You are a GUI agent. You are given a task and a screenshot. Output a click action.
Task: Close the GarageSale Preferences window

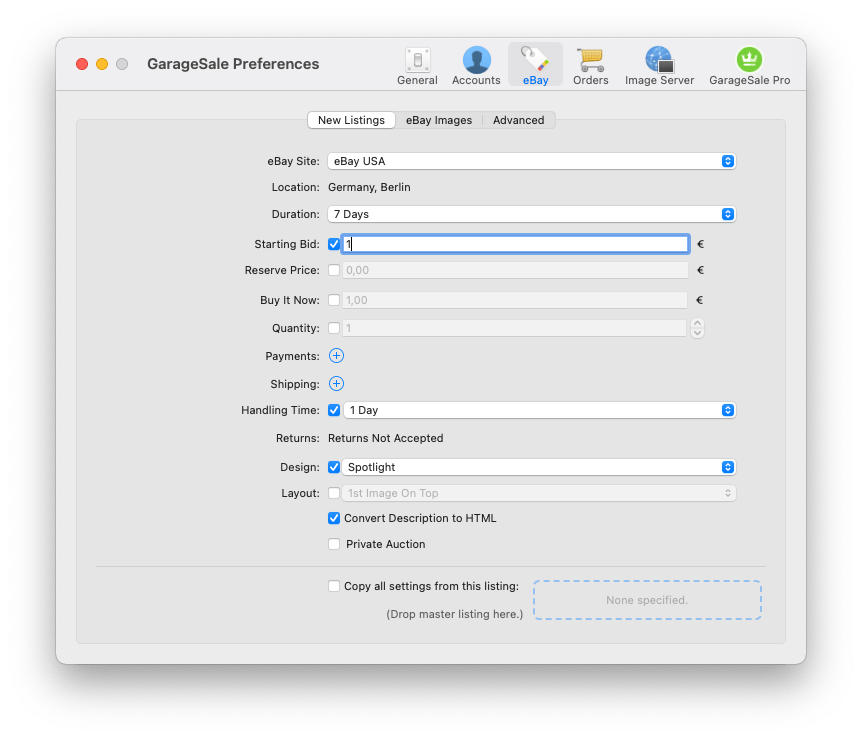point(82,64)
